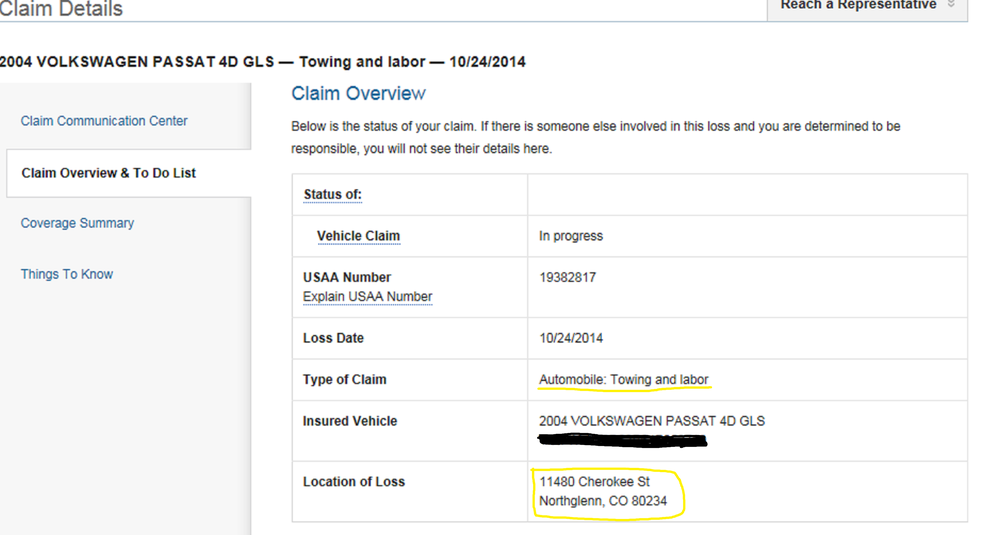Click the Location of Loss row label
The width and height of the screenshot is (1000, 535).
[353, 482]
